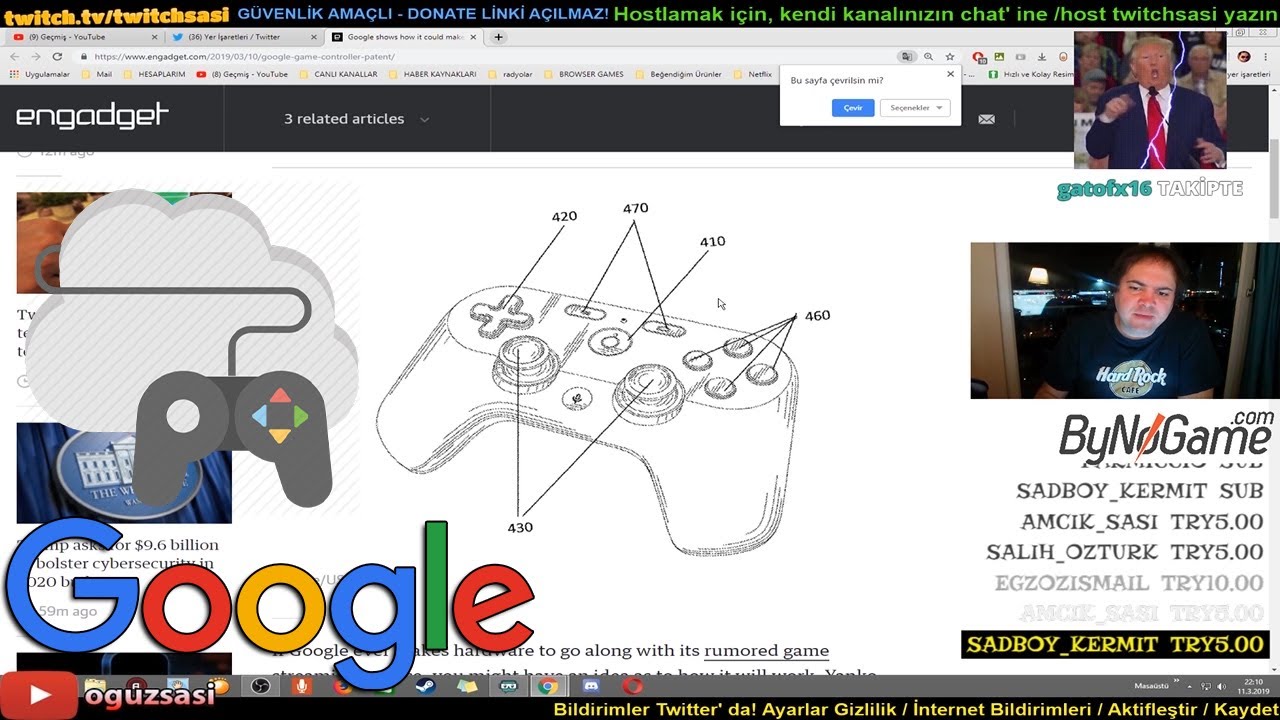The width and height of the screenshot is (1280, 720).
Task: Open the zoom magnifier icon in address bar
Action: click(x=928, y=57)
